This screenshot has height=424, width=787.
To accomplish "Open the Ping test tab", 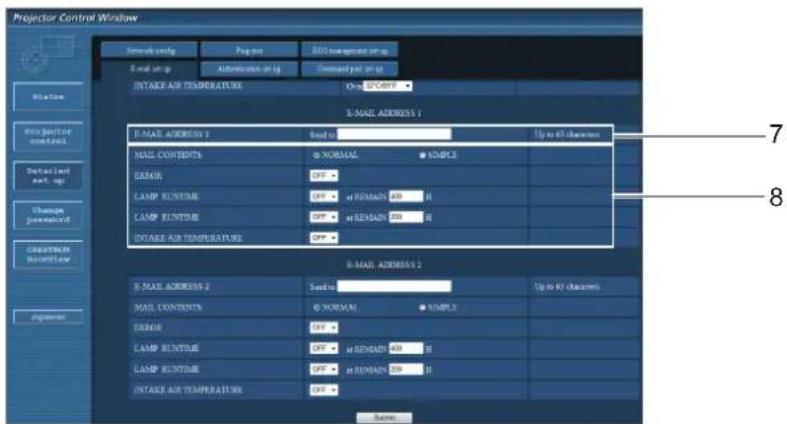I will [249, 51].
